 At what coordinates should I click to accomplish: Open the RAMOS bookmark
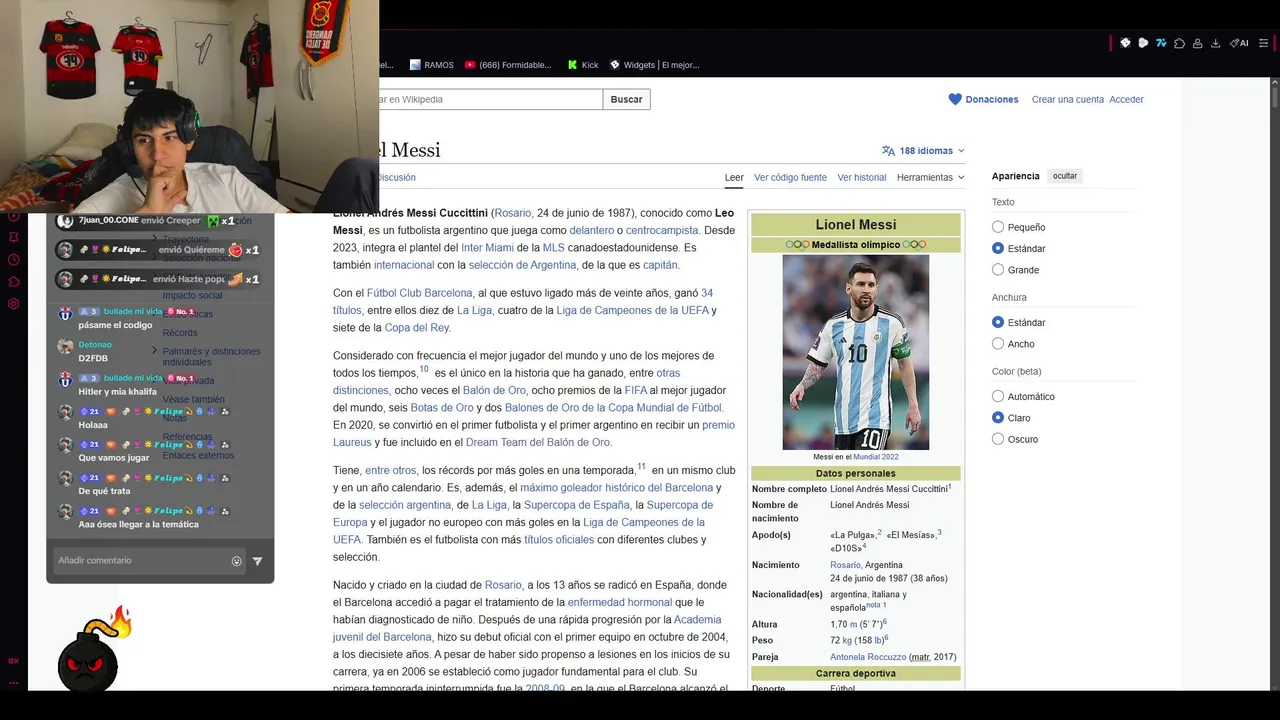tap(431, 65)
